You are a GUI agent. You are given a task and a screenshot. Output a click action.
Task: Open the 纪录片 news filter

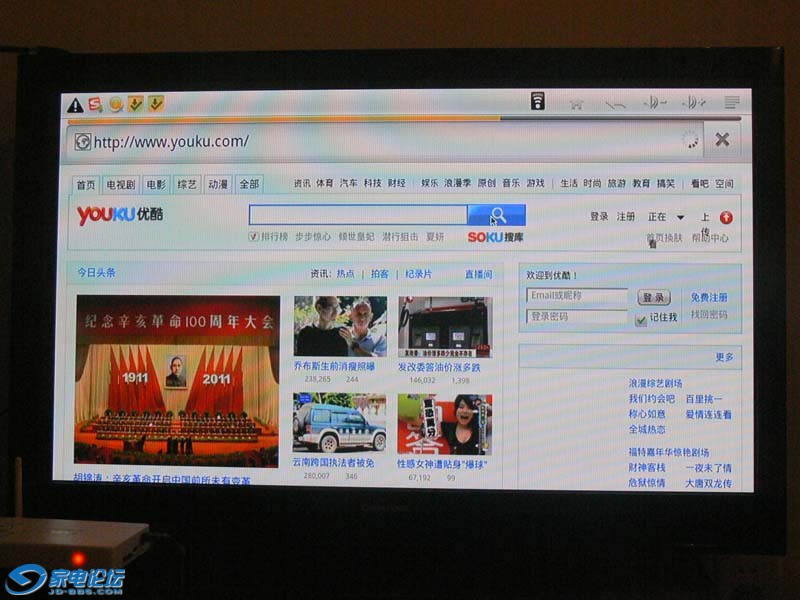pos(418,274)
